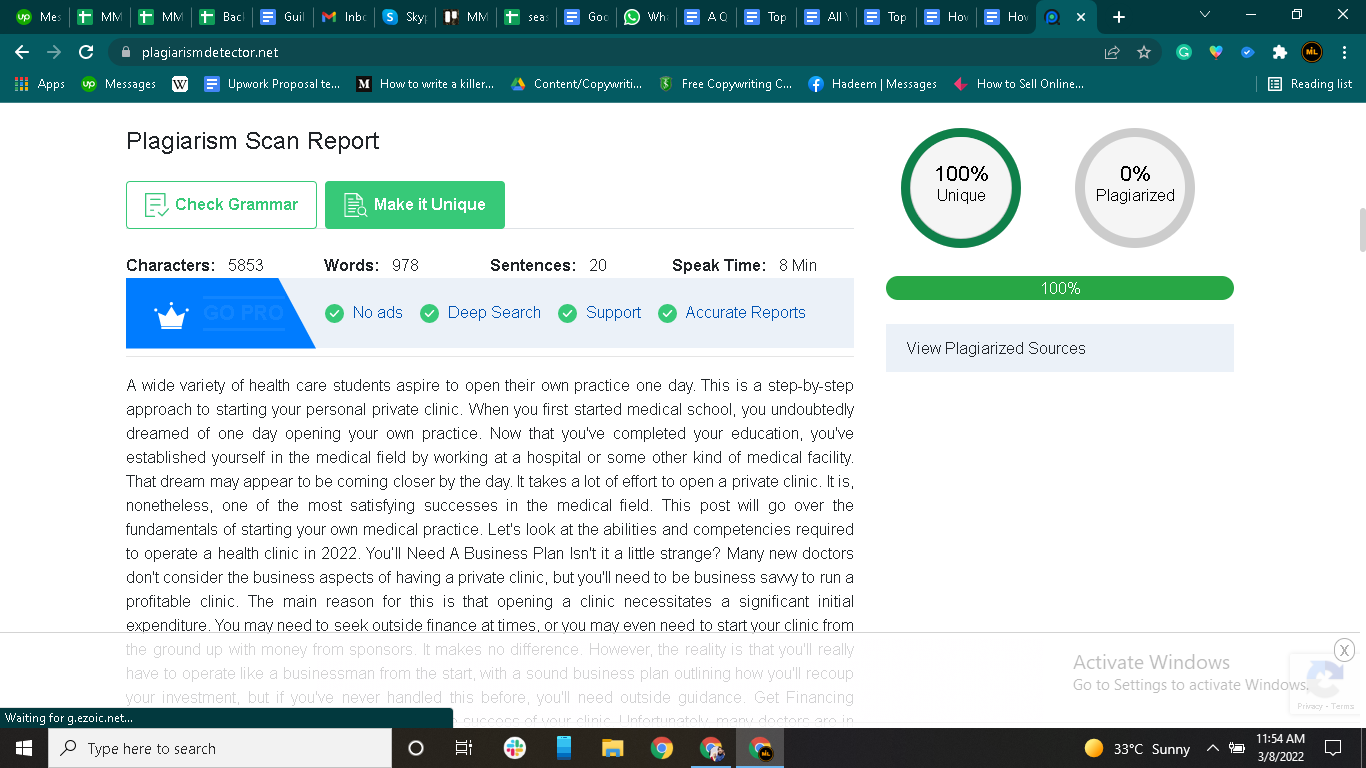Add a new browser tab
Viewport: 1366px width, 768px height.
[x=1119, y=17]
